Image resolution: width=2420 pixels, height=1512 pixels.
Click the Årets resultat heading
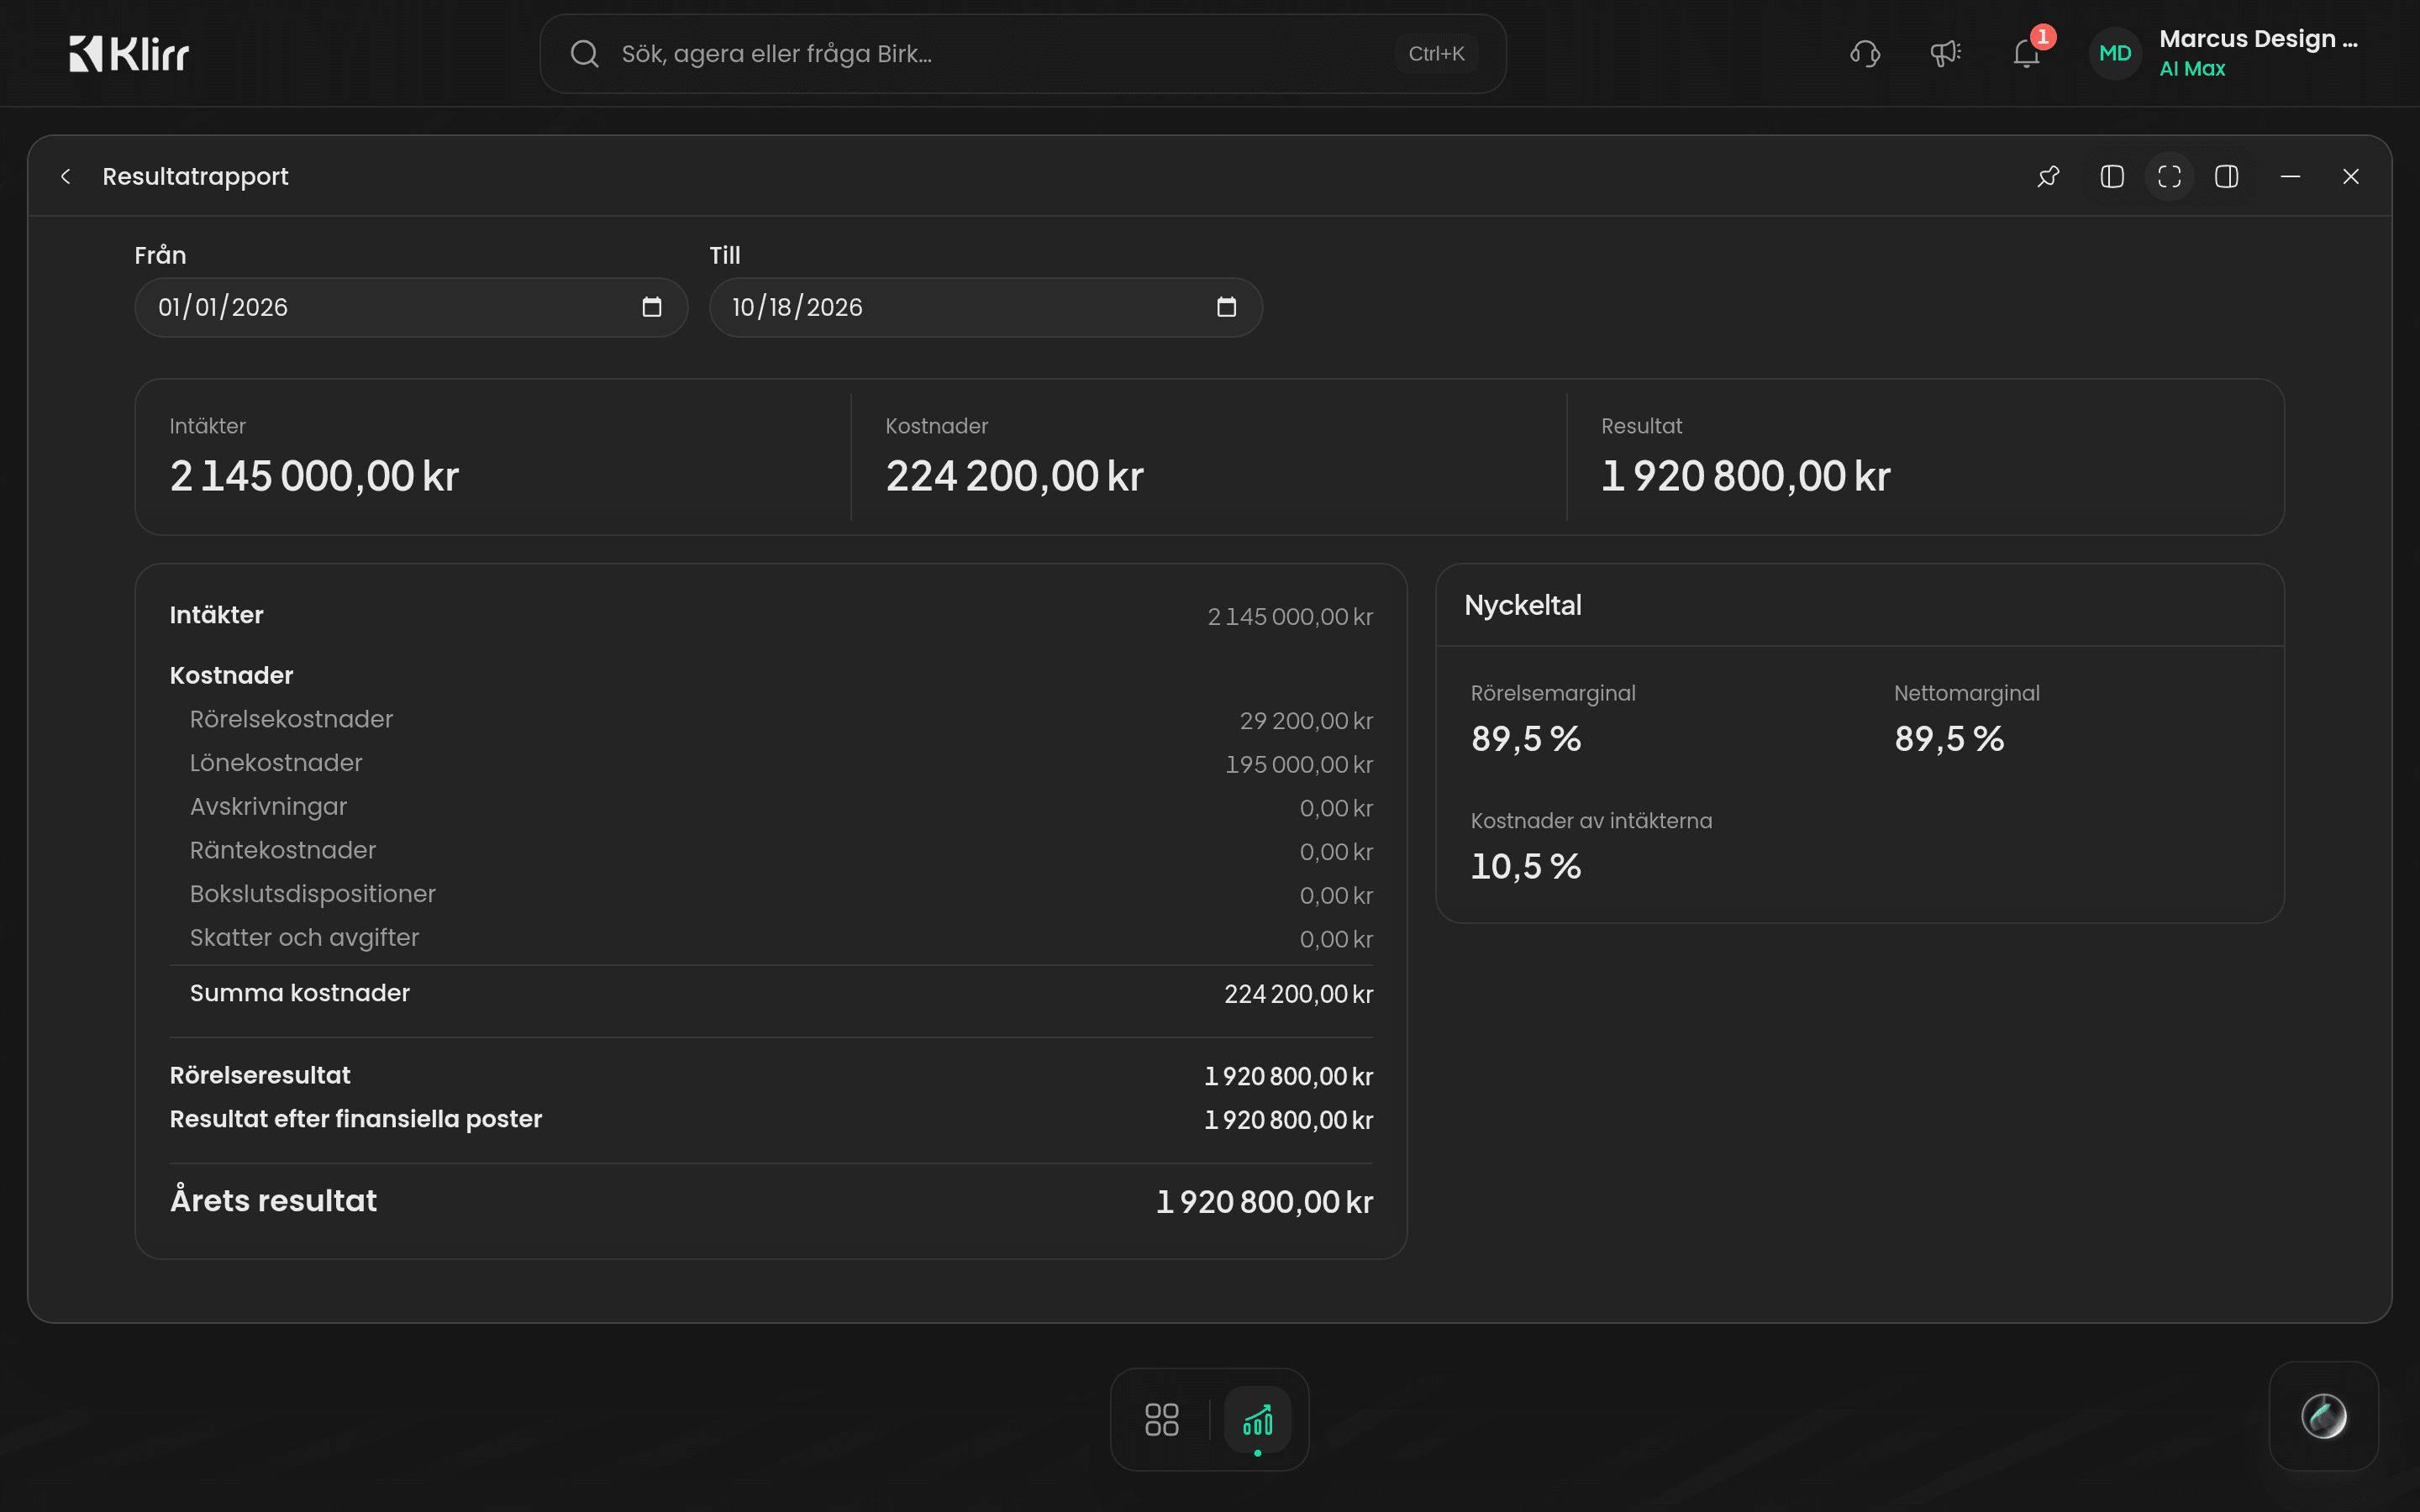click(273, 1201)
